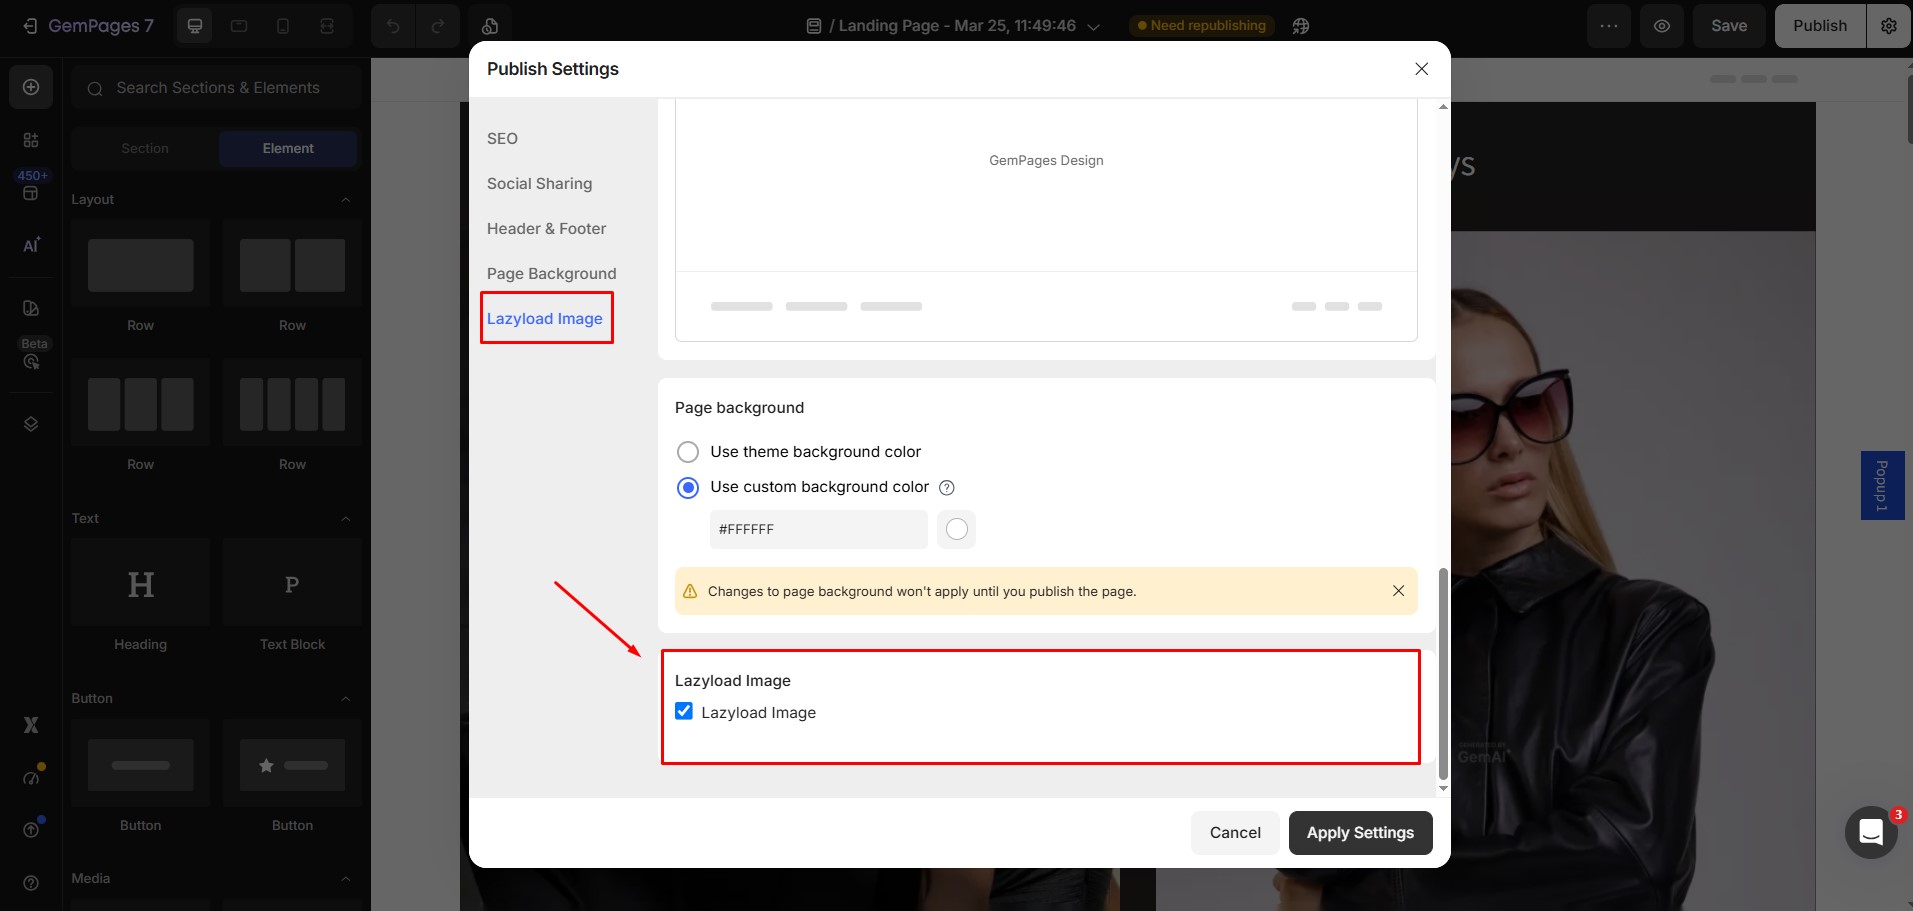Open the Social Sharing tab
This screenshot has width=1913, height=911.
(x=539, y=183)
